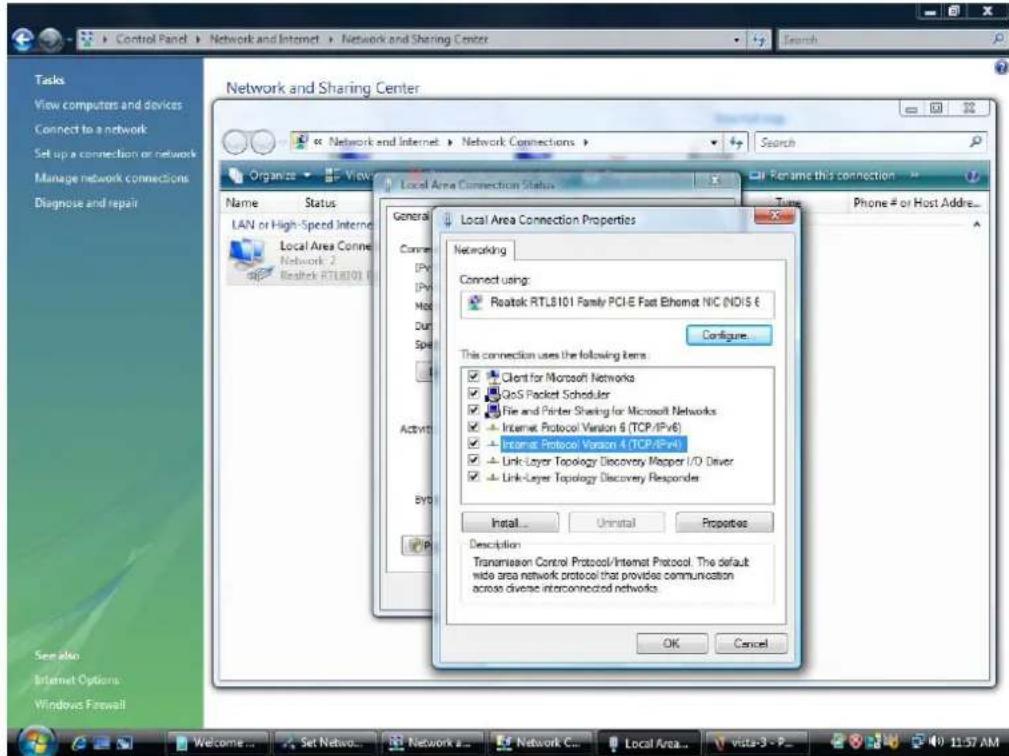Click Realtek adapter icon in Connect using
The image size is (1009, 756).
point(475,302)
